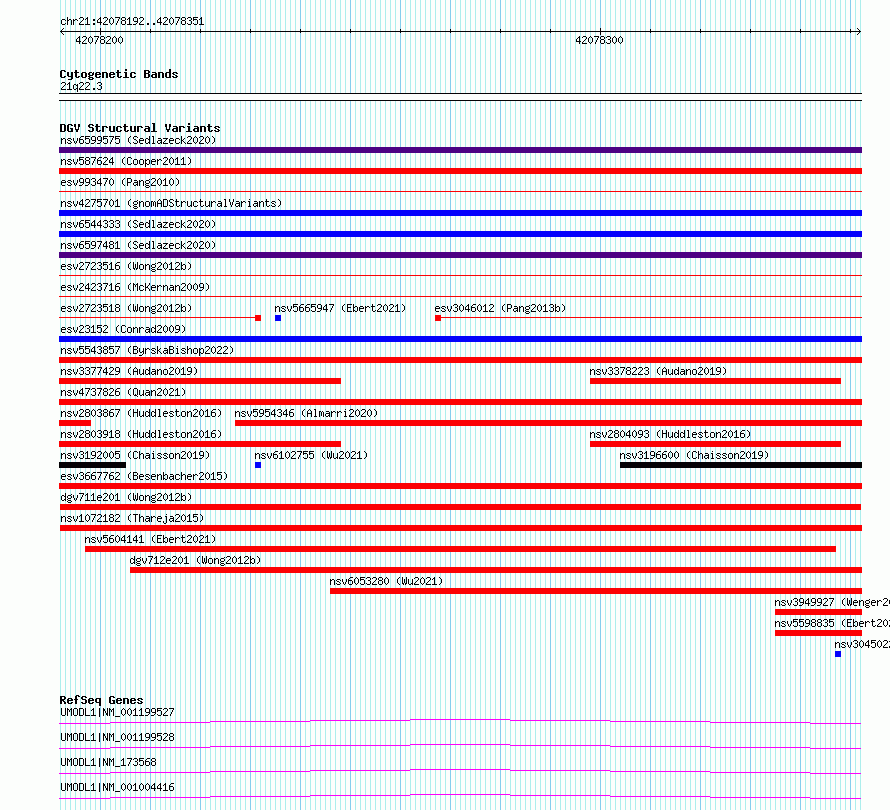
Task: Click label dgv712e201 (Wong2012b)
Action: point(195,560)
